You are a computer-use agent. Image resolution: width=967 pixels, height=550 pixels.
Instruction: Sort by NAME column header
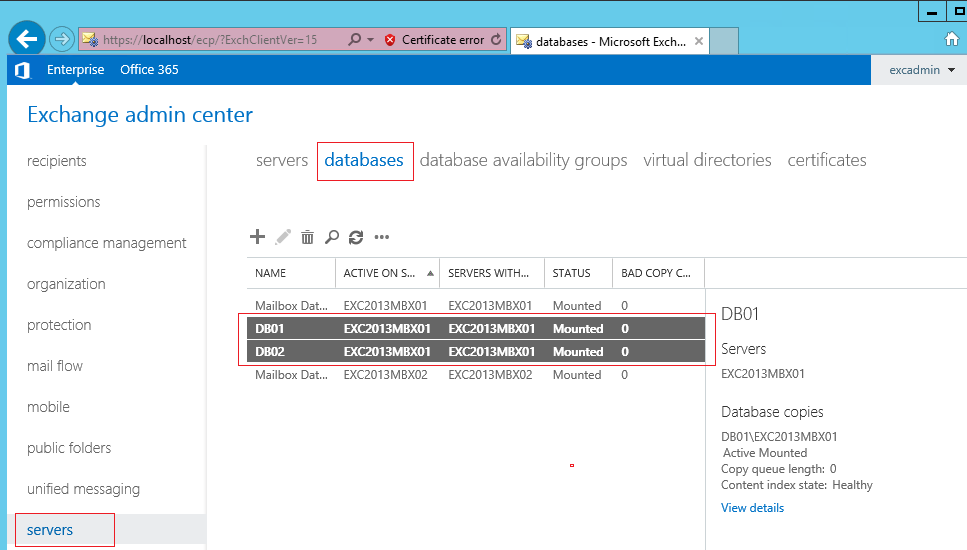click(291, 273)
